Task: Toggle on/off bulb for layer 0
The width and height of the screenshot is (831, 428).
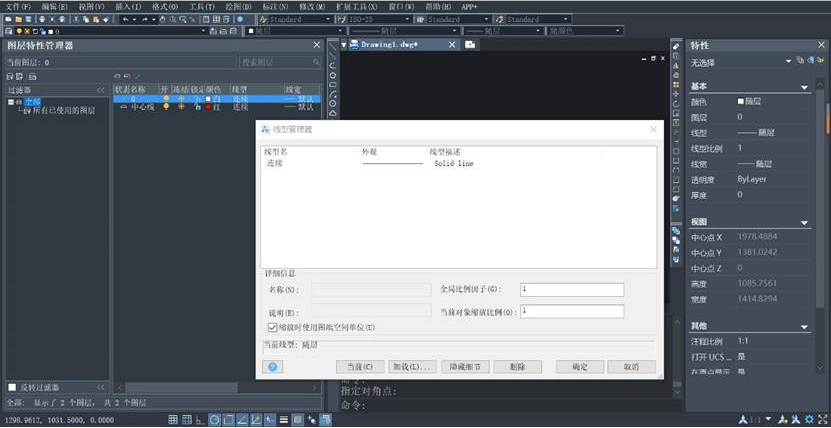Action: (166, 99)
